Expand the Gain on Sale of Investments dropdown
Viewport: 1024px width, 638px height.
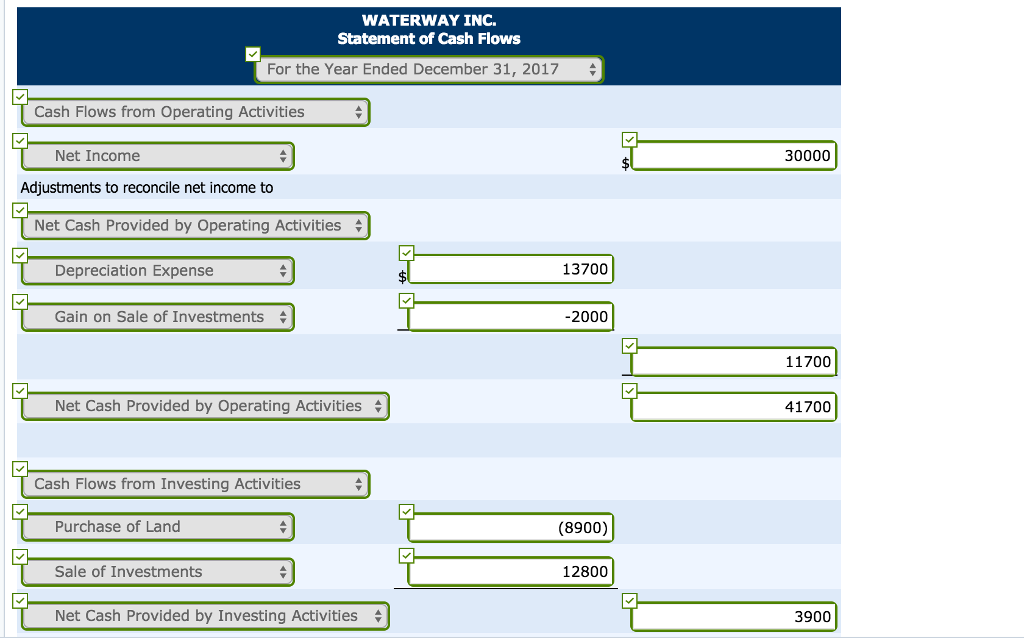click(x=157, y=316)
